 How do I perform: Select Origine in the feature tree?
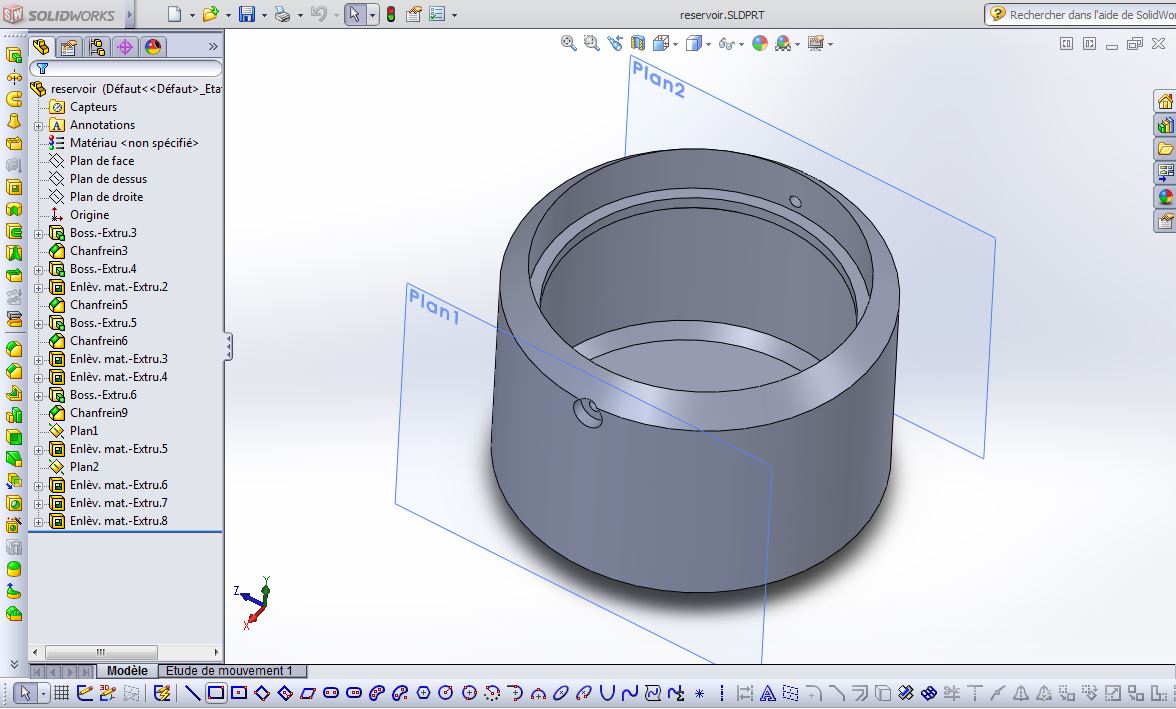(89, 215)
